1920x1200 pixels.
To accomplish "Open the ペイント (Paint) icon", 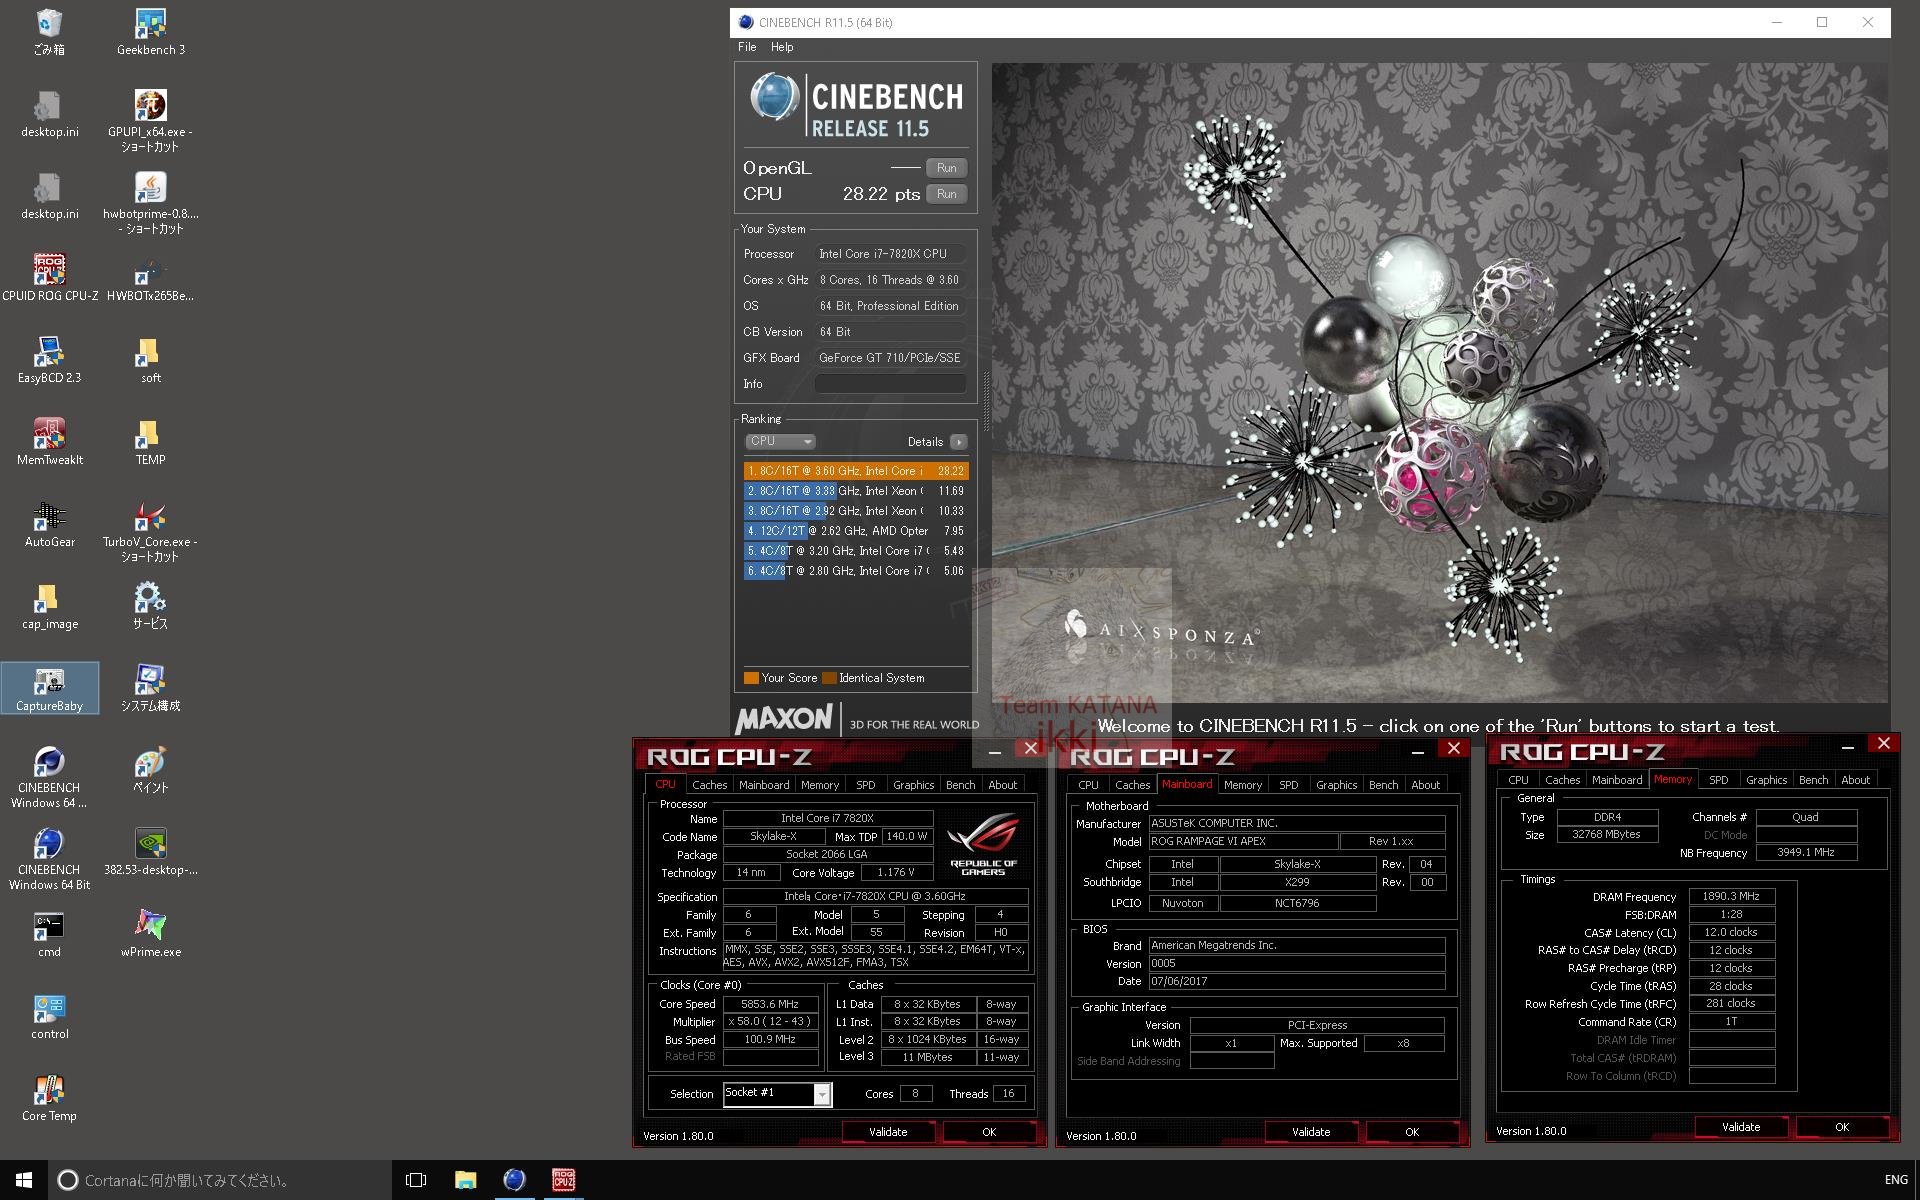I will [150, 770].
